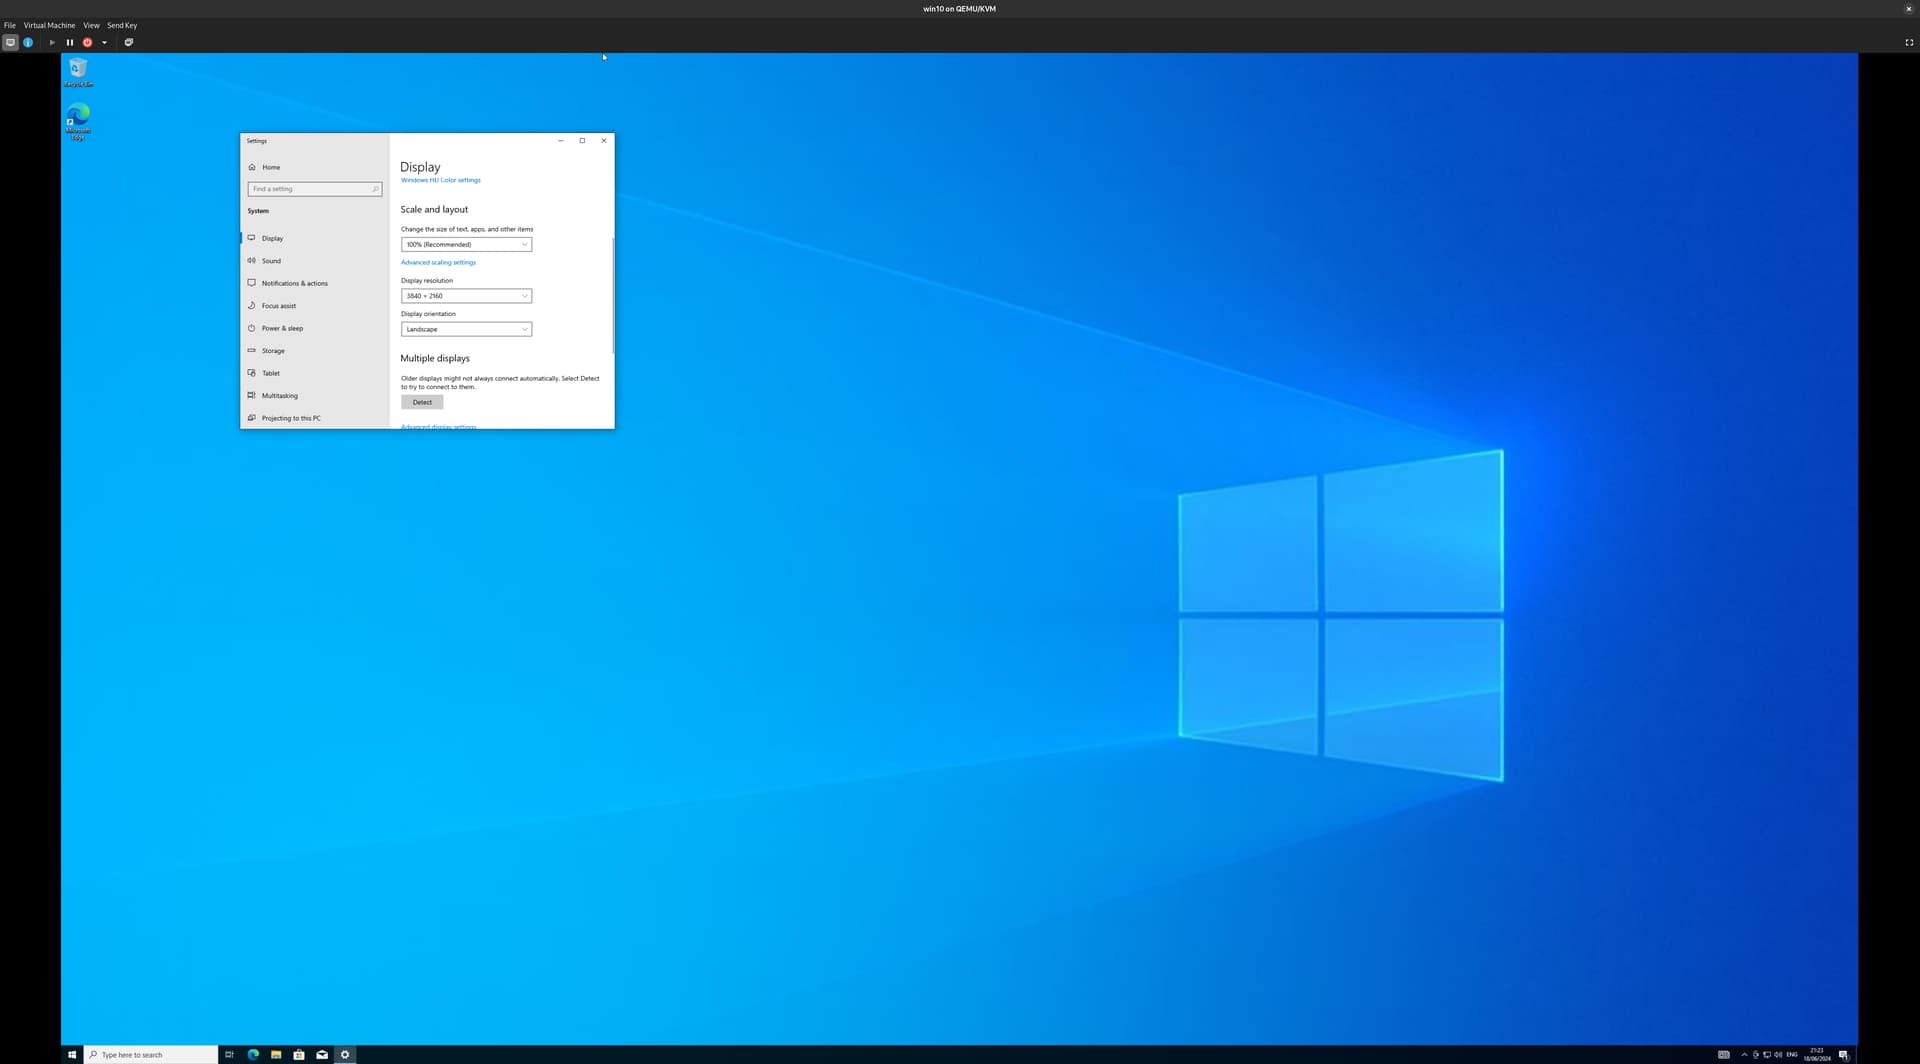Click the Run virtual machine play icon
Screen dimensions: 1920x1064
[x=52, y=42]
